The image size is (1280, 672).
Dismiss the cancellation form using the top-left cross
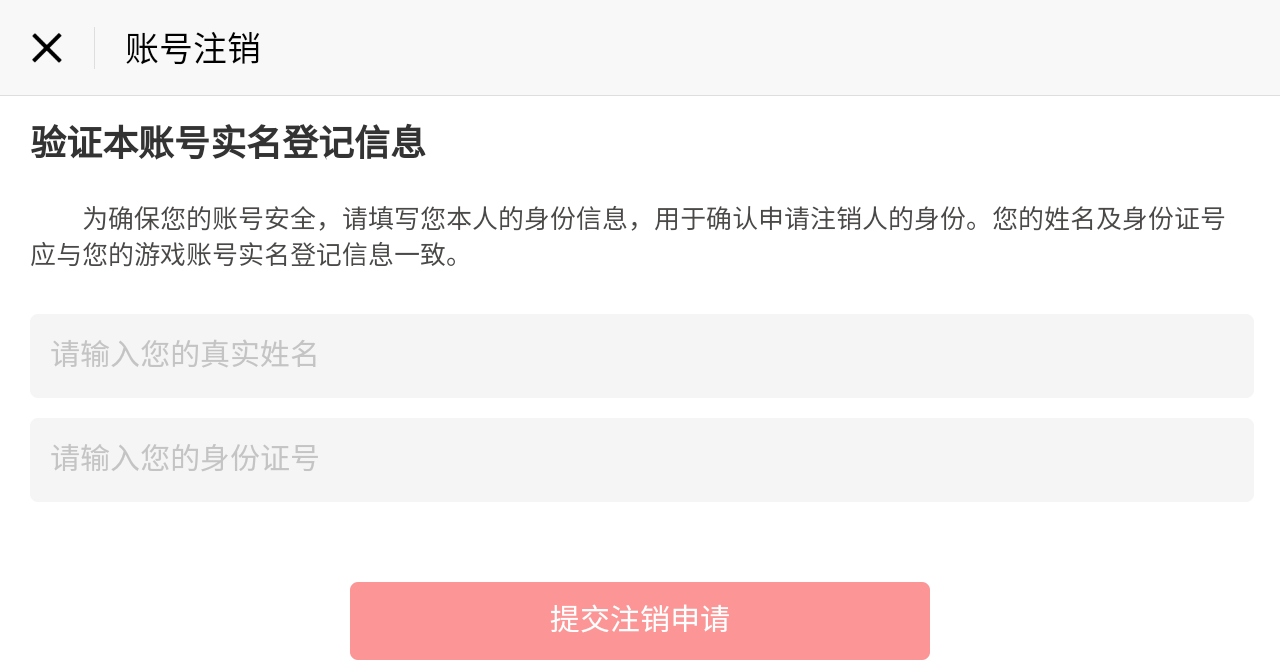[x=47, y=48]
